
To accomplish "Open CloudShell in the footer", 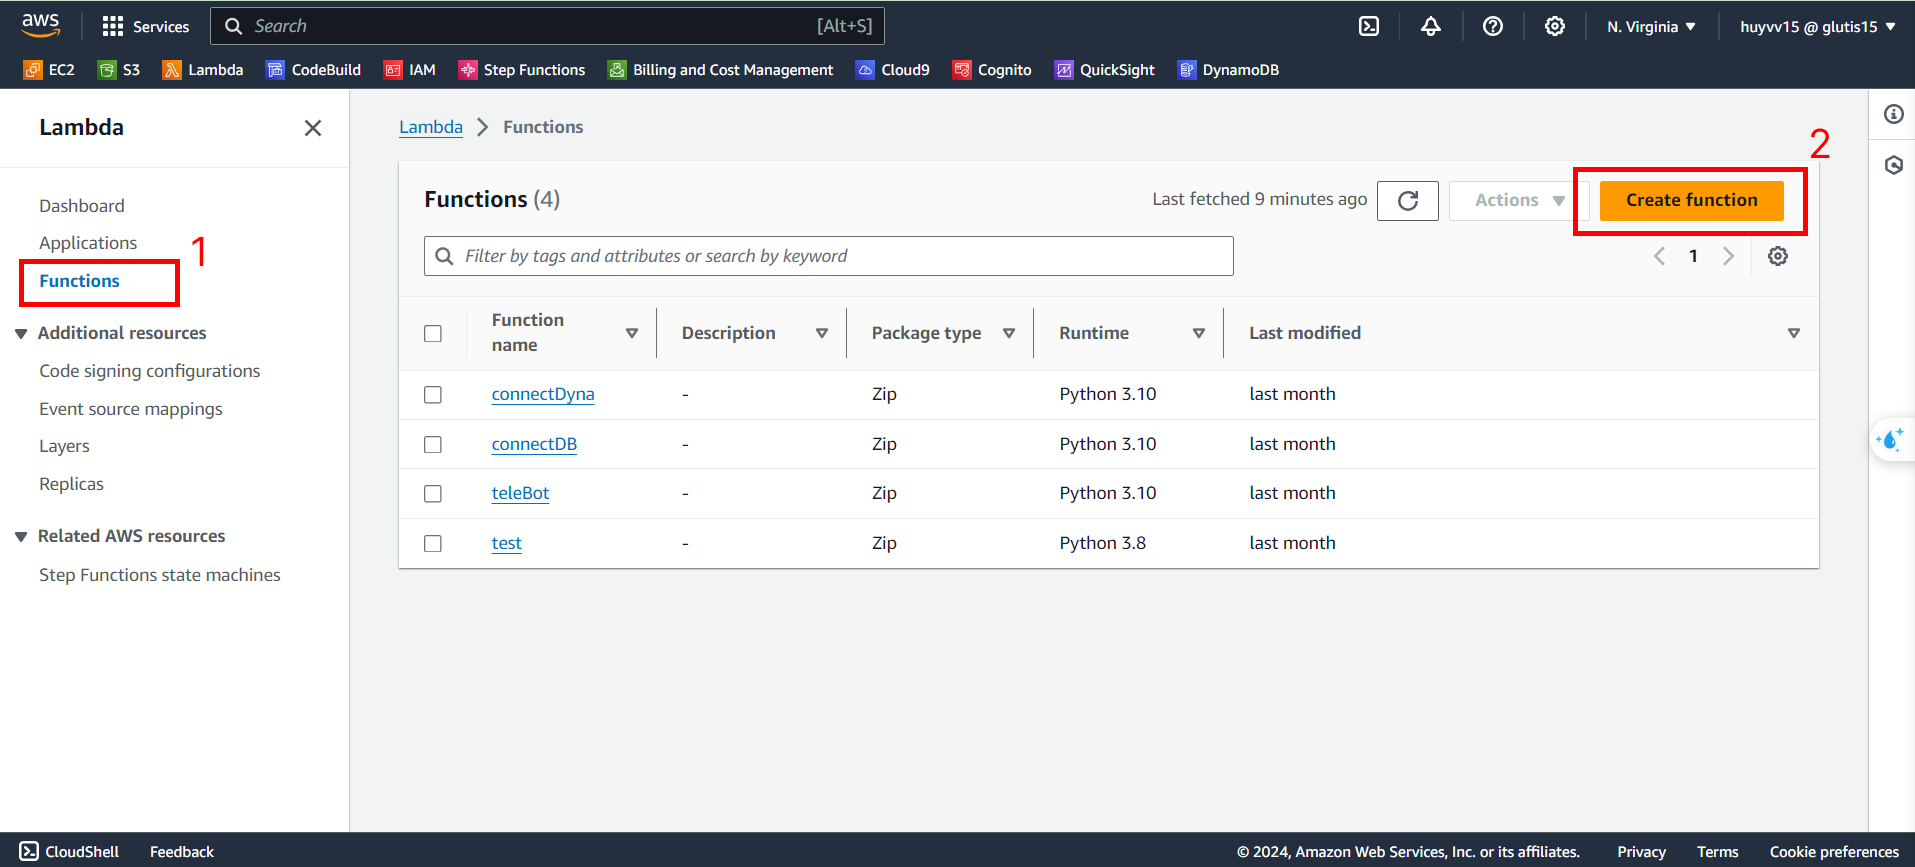I will [x=69, y=851].
